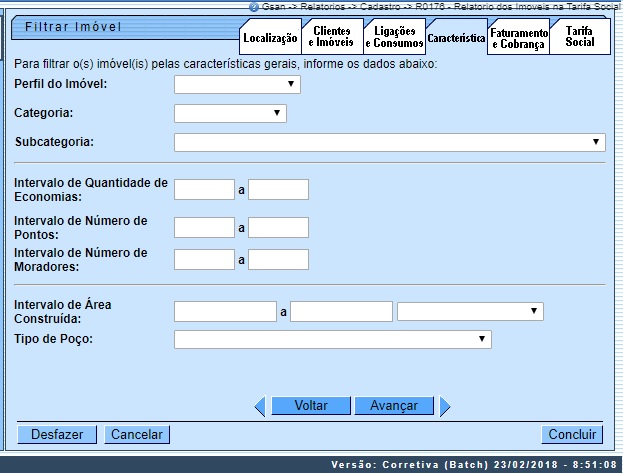
Task: Open the Perfil do Imóvel dropdown
Action: coord(237,85)
